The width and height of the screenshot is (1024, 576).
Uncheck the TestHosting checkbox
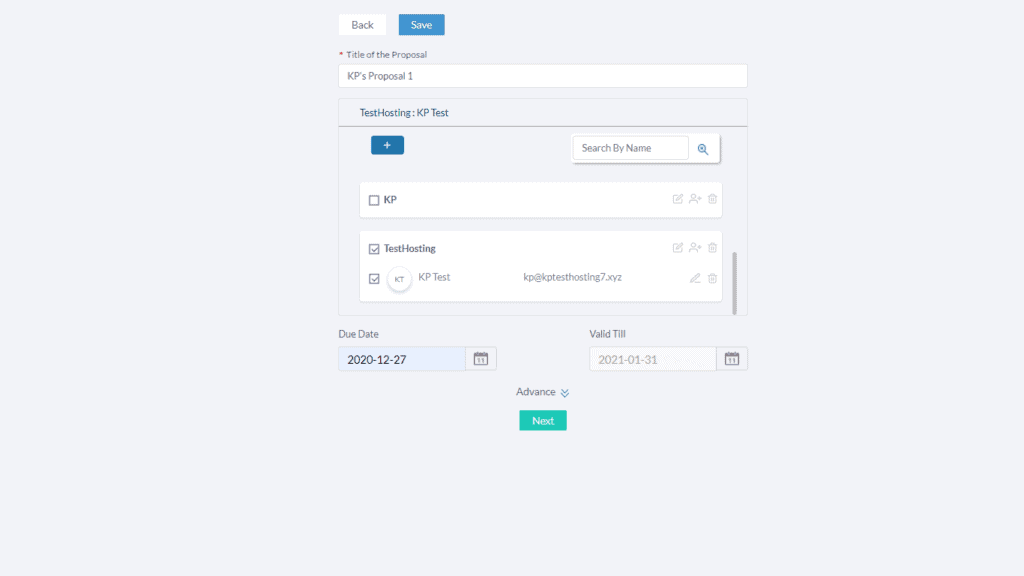[375, 248]
